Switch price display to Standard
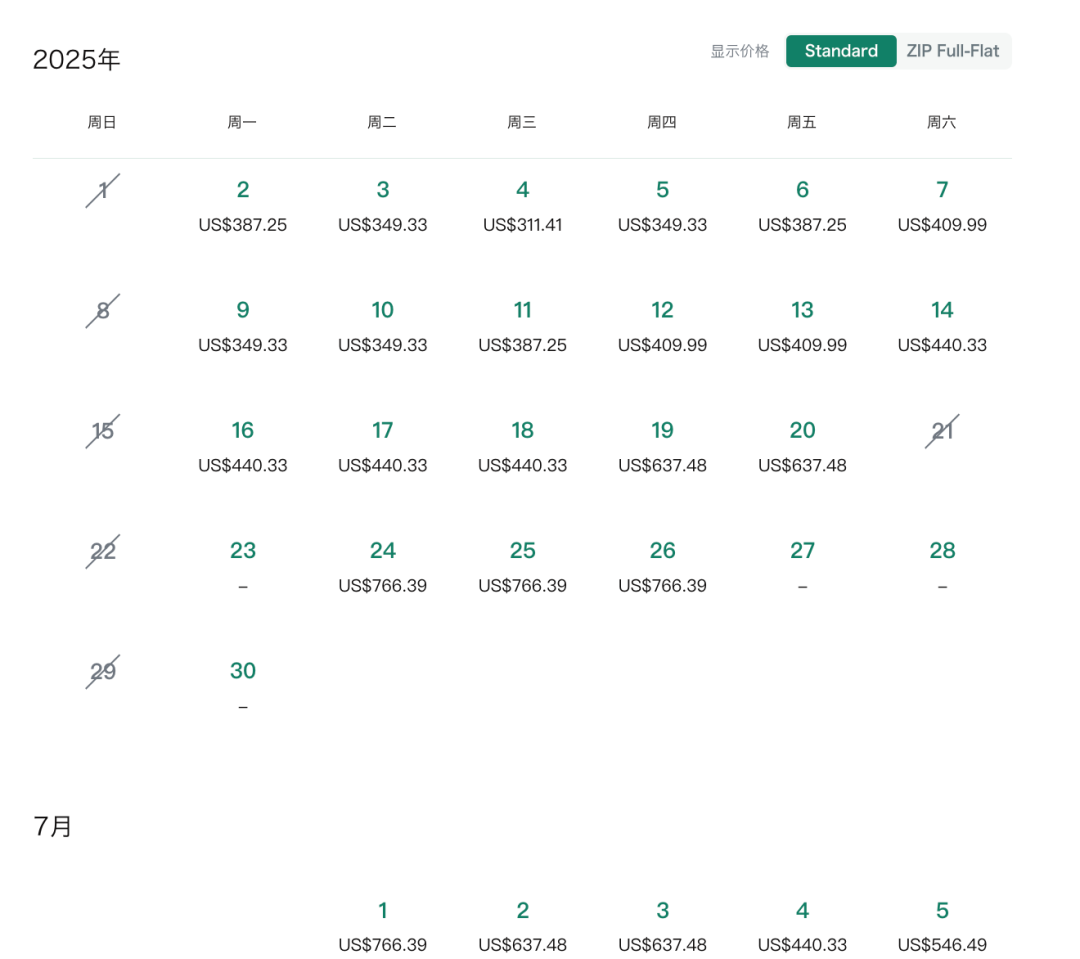 point(841,51)
